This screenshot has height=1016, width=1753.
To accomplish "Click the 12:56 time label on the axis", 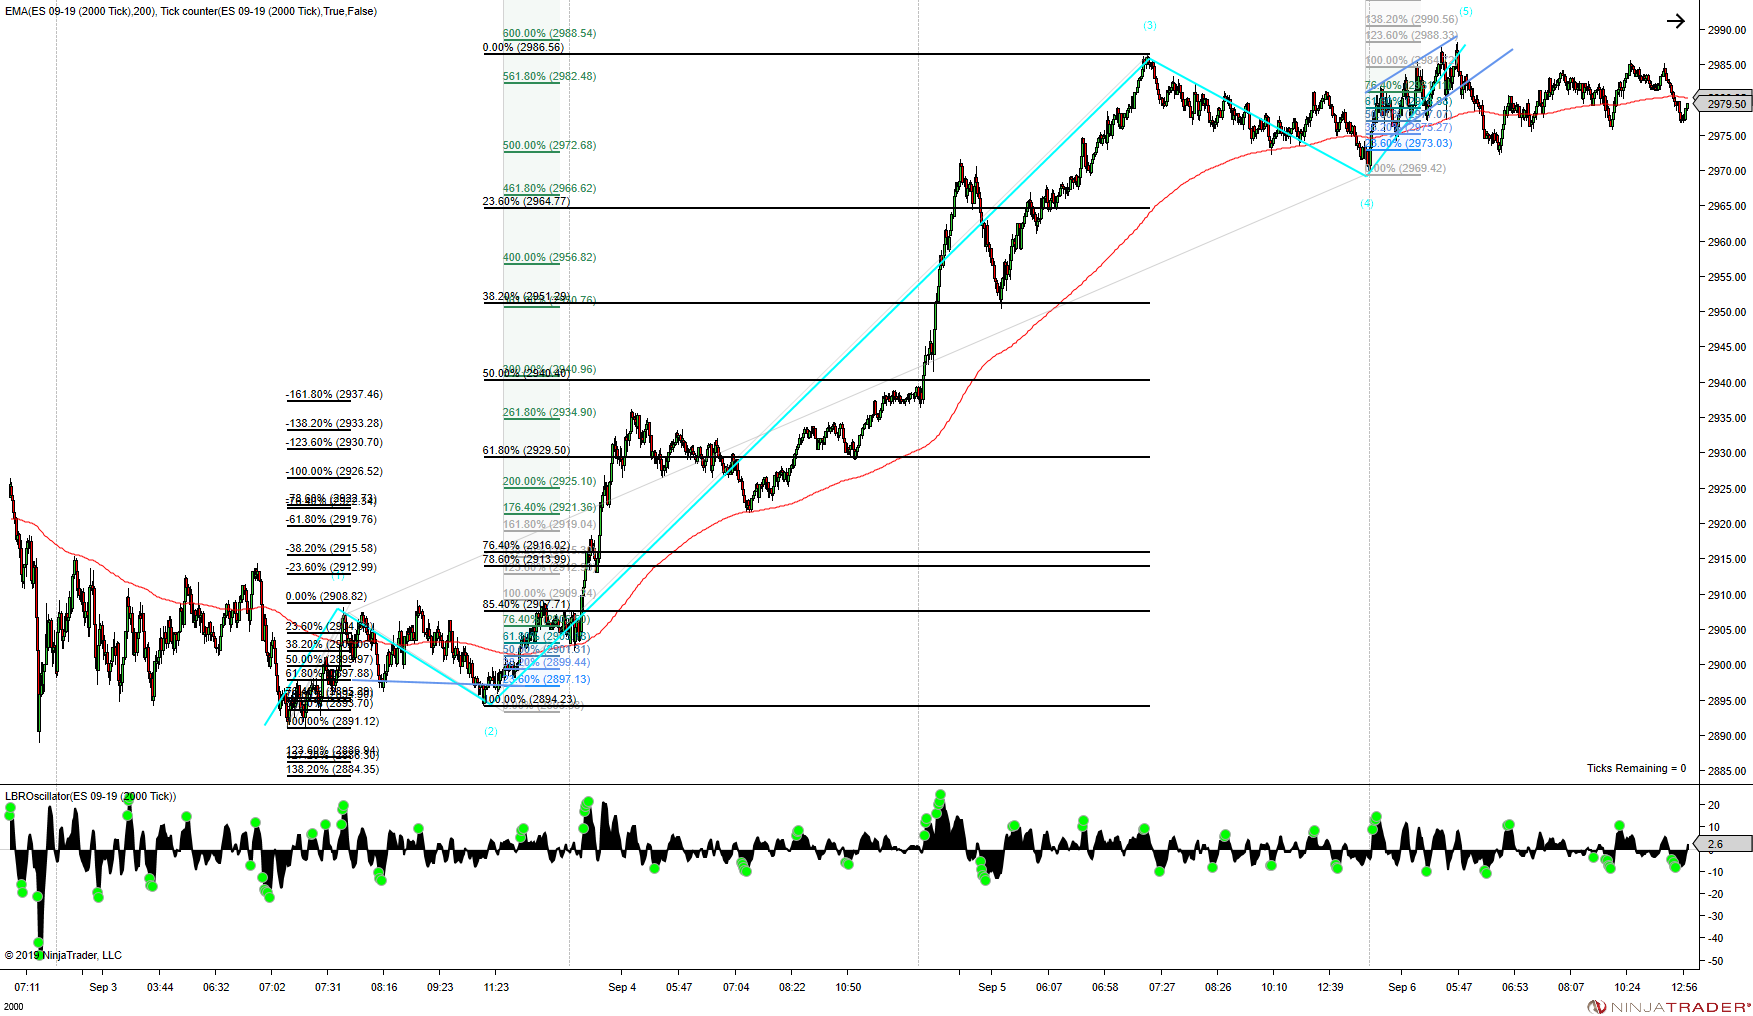I will (1684, 987).
